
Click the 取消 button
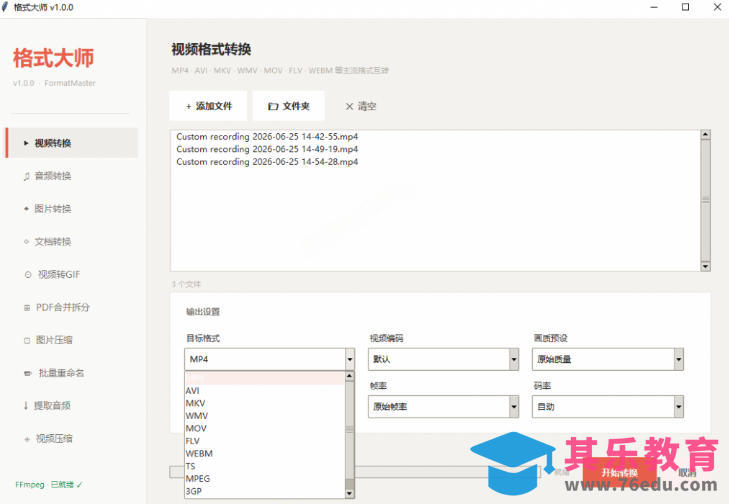tap(687, 473)
